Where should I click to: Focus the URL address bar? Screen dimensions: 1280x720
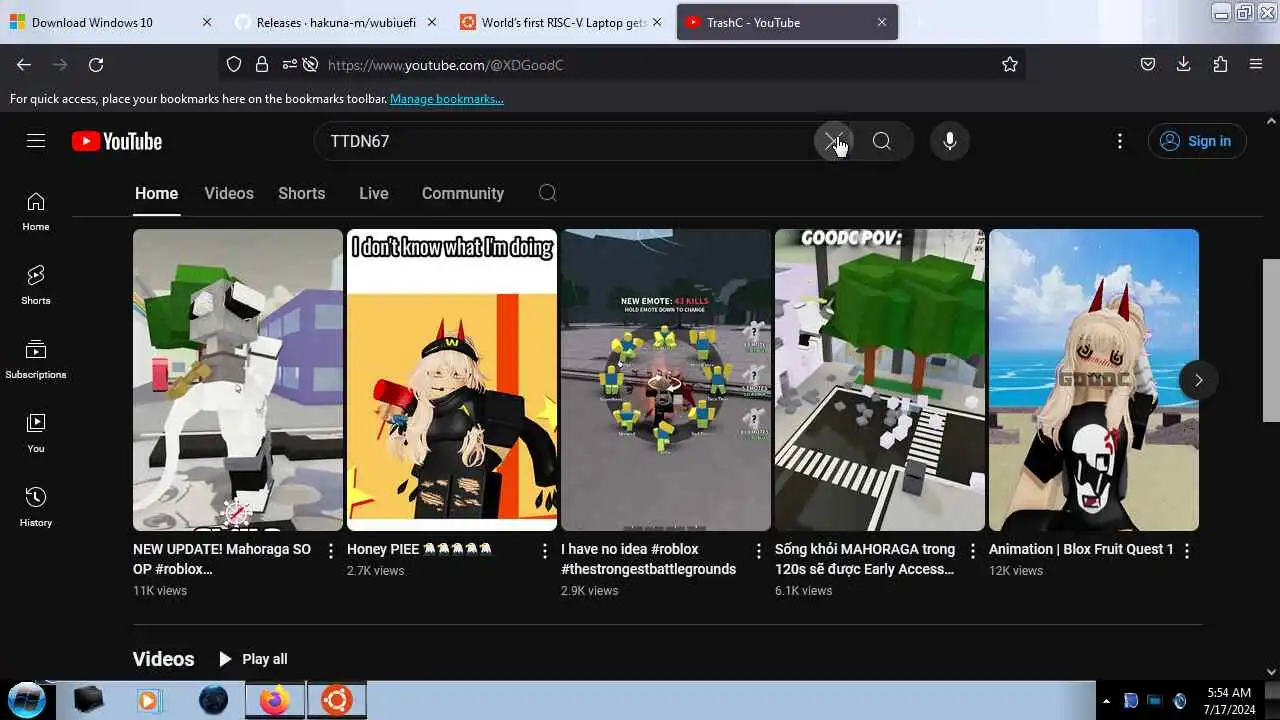(622, 64)
